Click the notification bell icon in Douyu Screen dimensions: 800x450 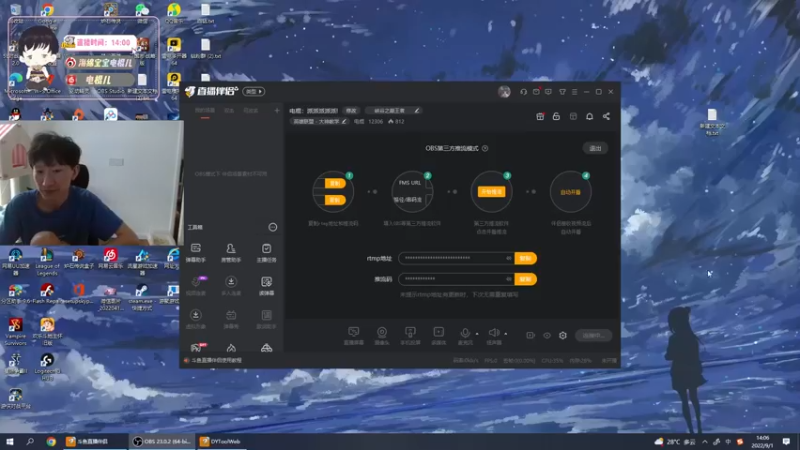(589, 116)
